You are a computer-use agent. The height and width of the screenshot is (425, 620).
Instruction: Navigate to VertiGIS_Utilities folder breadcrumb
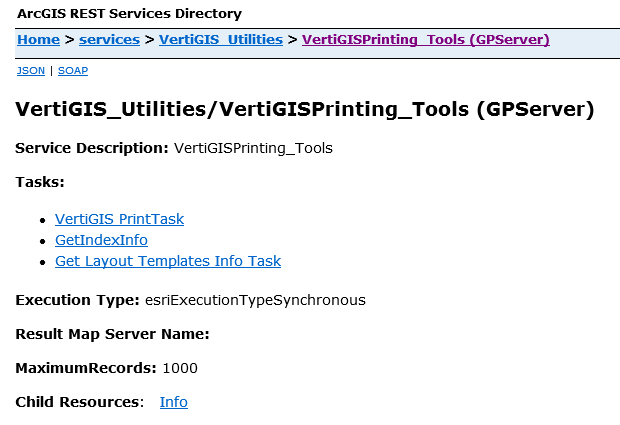[x=220, y=40]
